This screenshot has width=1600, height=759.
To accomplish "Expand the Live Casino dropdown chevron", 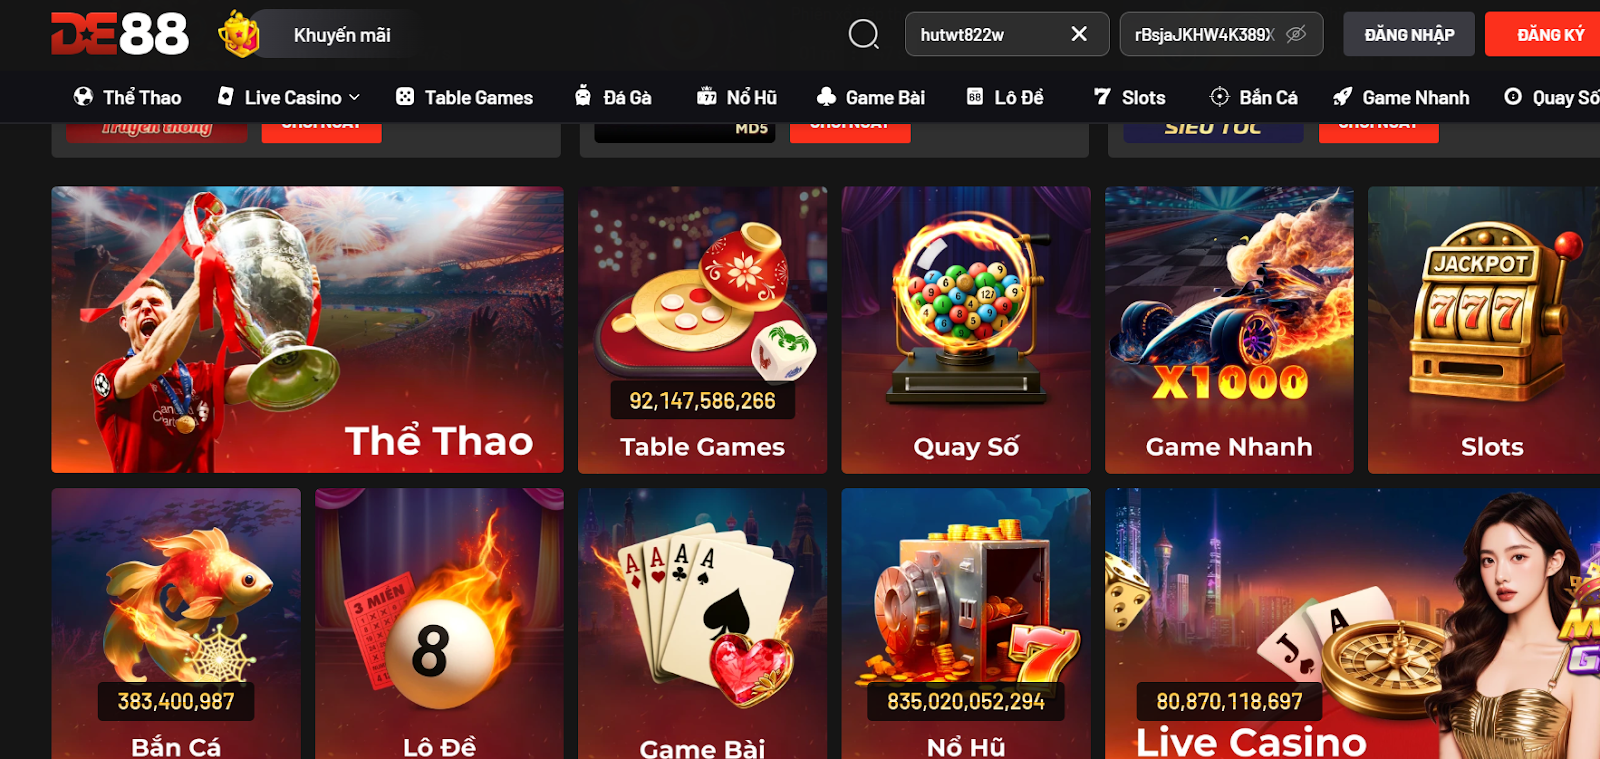I will click(354, 97).
